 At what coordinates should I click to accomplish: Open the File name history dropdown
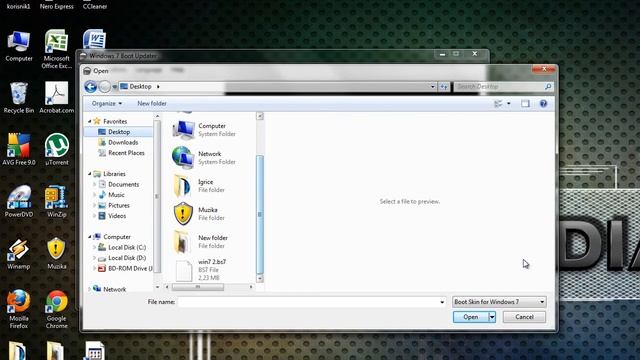pyautogui.click(x=442, y=302)
